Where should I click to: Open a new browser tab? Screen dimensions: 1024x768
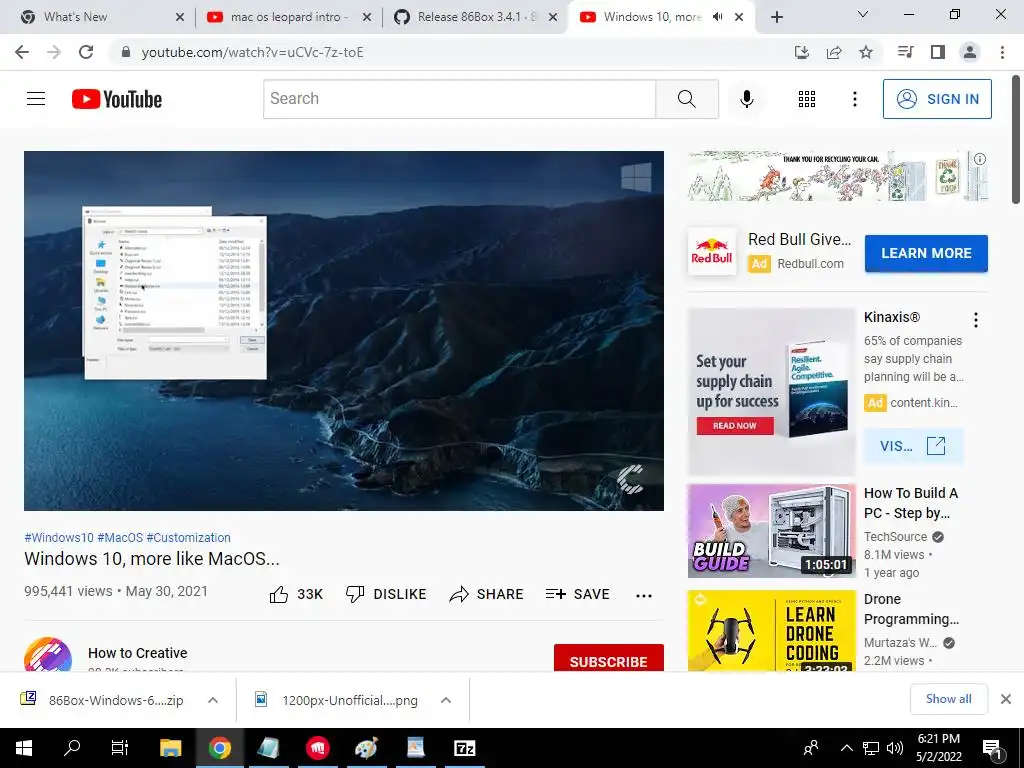pos(776,17)
